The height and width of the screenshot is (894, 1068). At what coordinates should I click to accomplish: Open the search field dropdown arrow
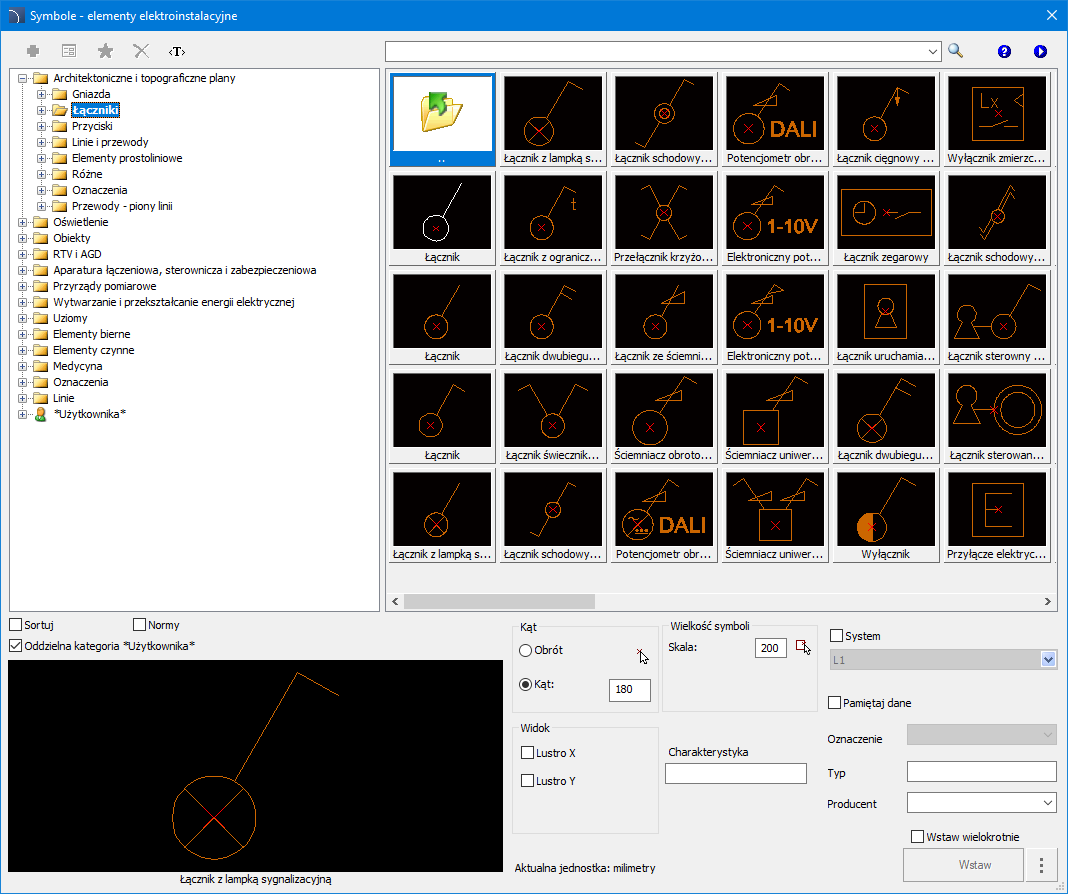(932, 51)
